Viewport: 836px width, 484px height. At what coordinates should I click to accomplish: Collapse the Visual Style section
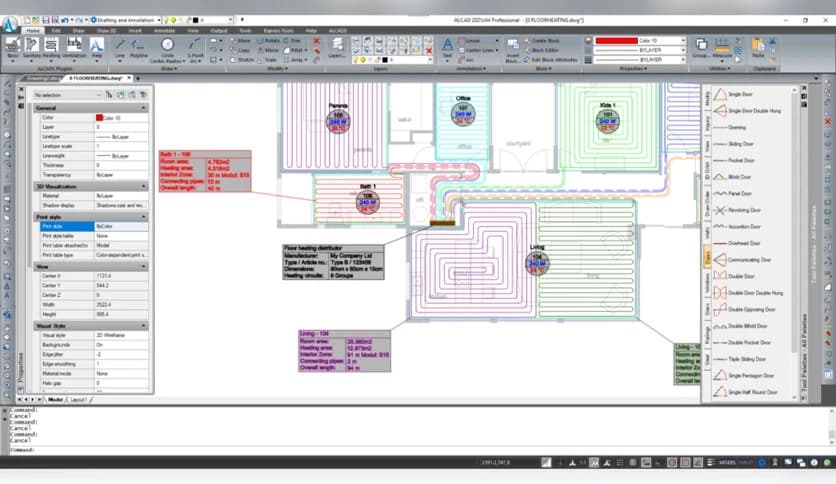point(143,325)
